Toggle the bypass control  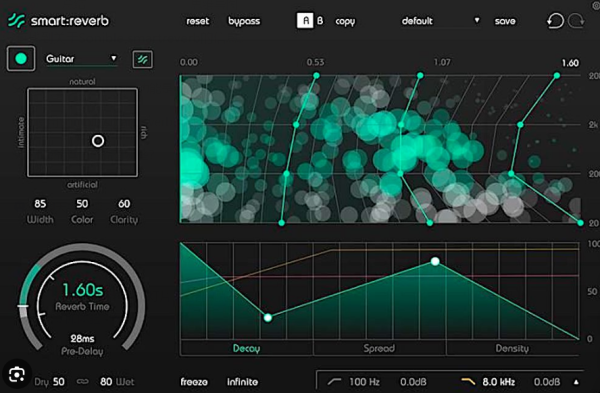pyautogui.click(x=244, y=21)
